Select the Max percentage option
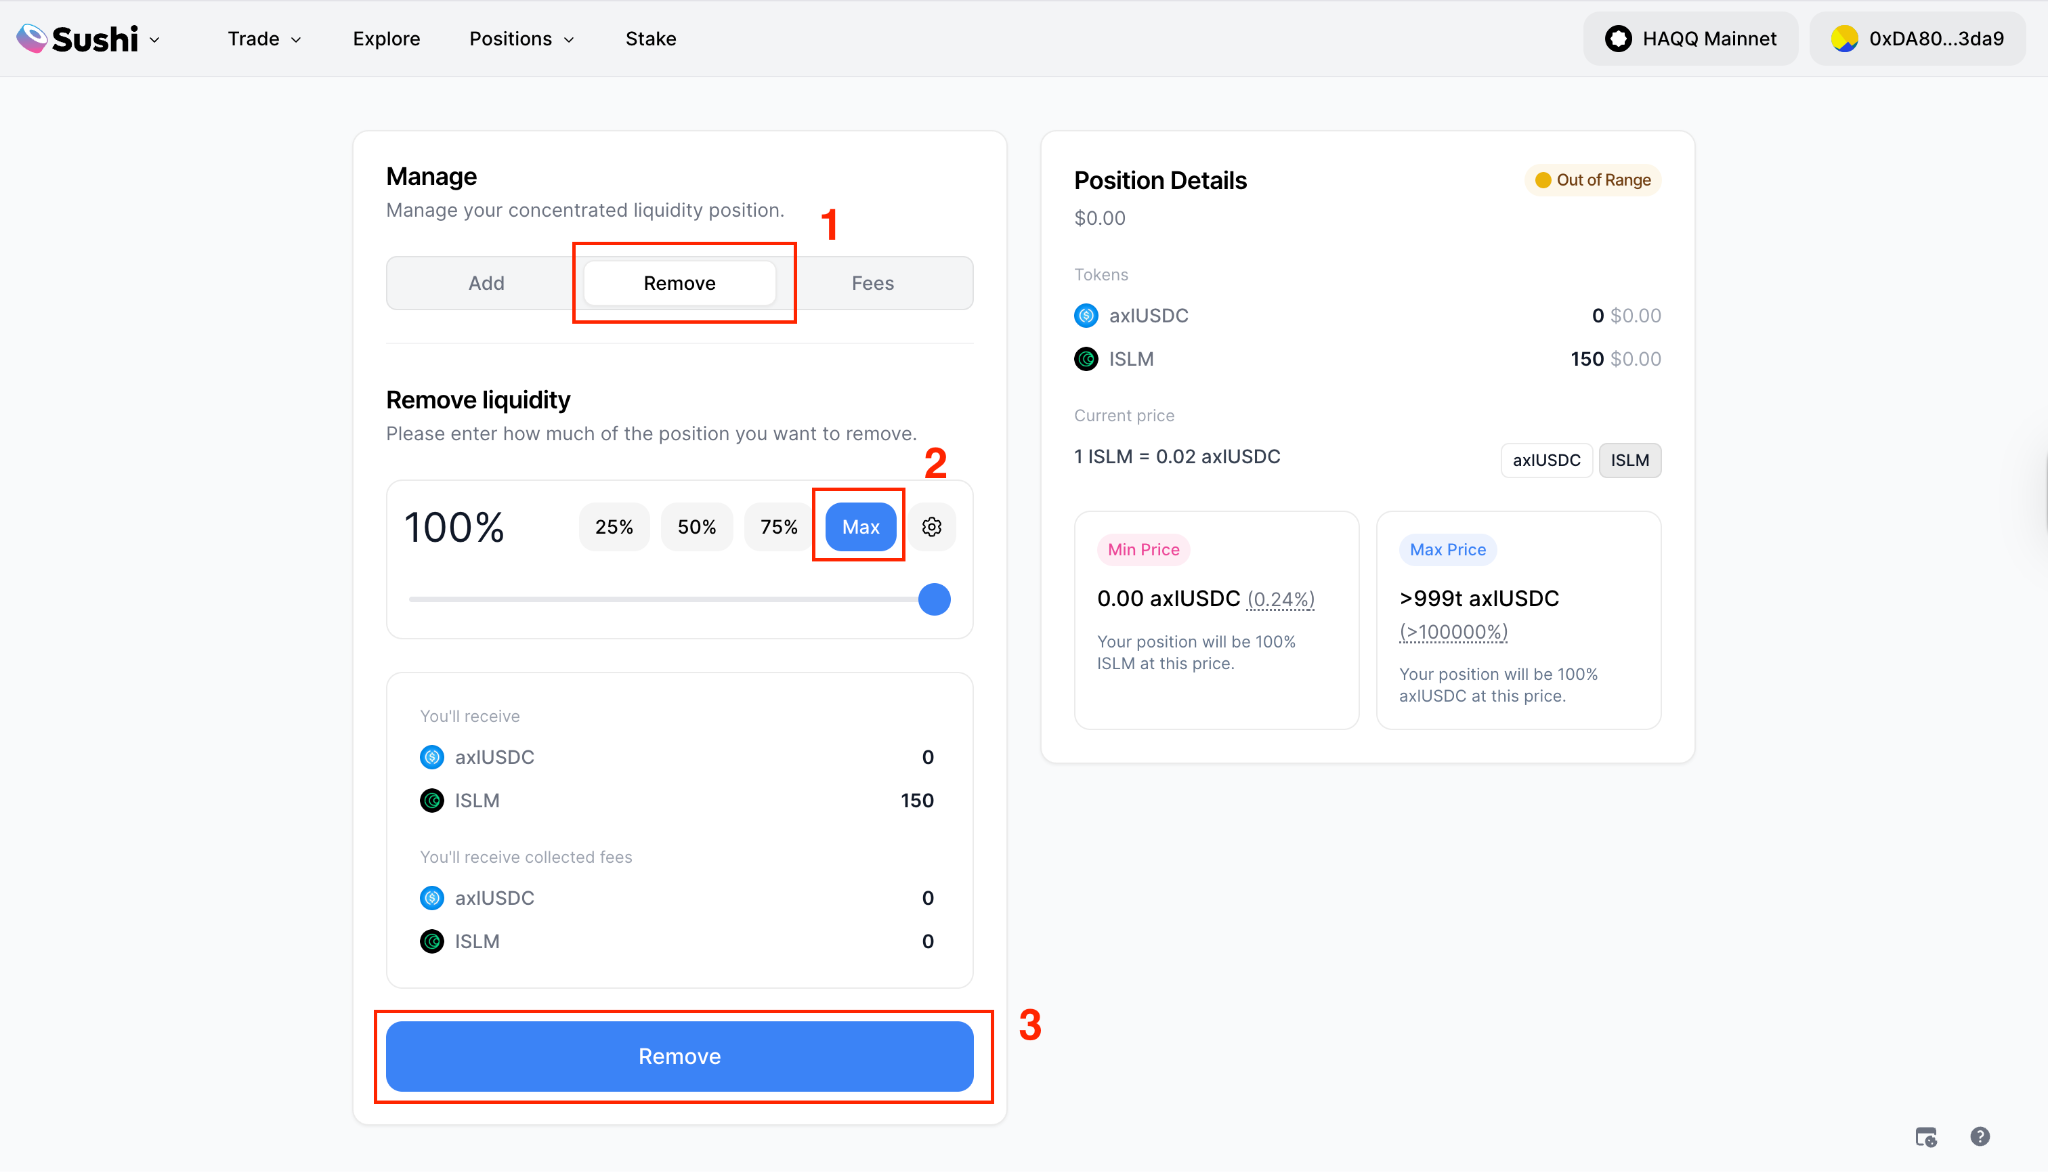The height and width of the screenshot is (1172, 2048). click(860, 527)
